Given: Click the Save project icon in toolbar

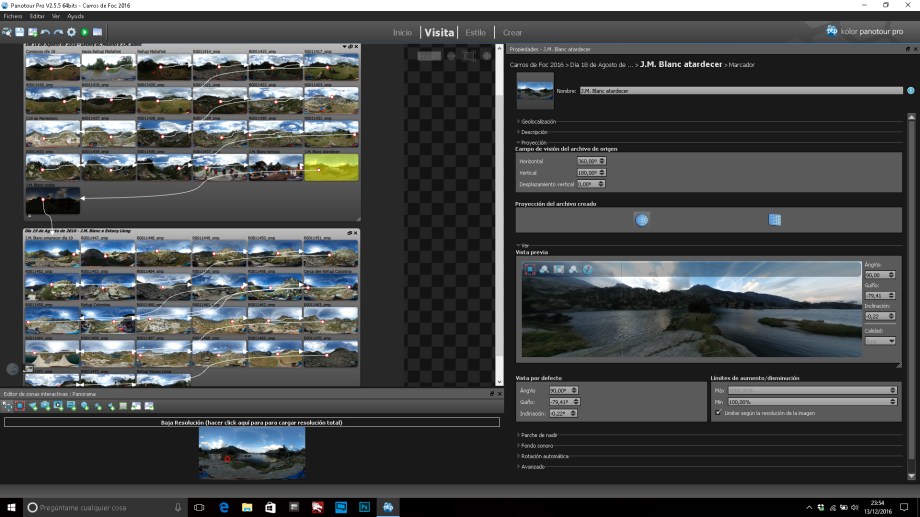Looking at the screenshot, I should click(x=20, y=32).
